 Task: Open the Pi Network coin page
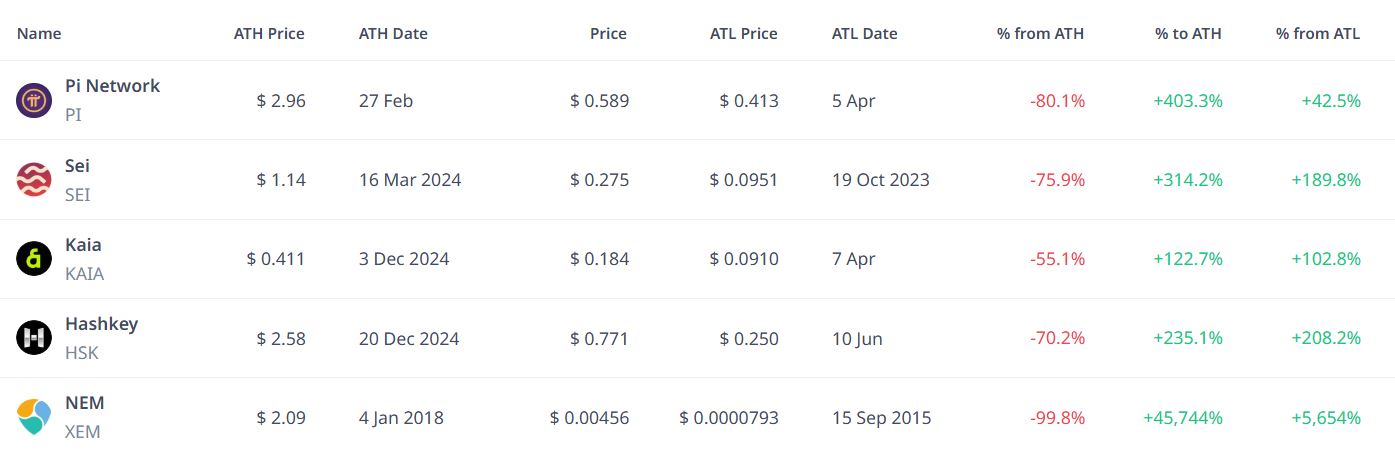pos(112,86)
